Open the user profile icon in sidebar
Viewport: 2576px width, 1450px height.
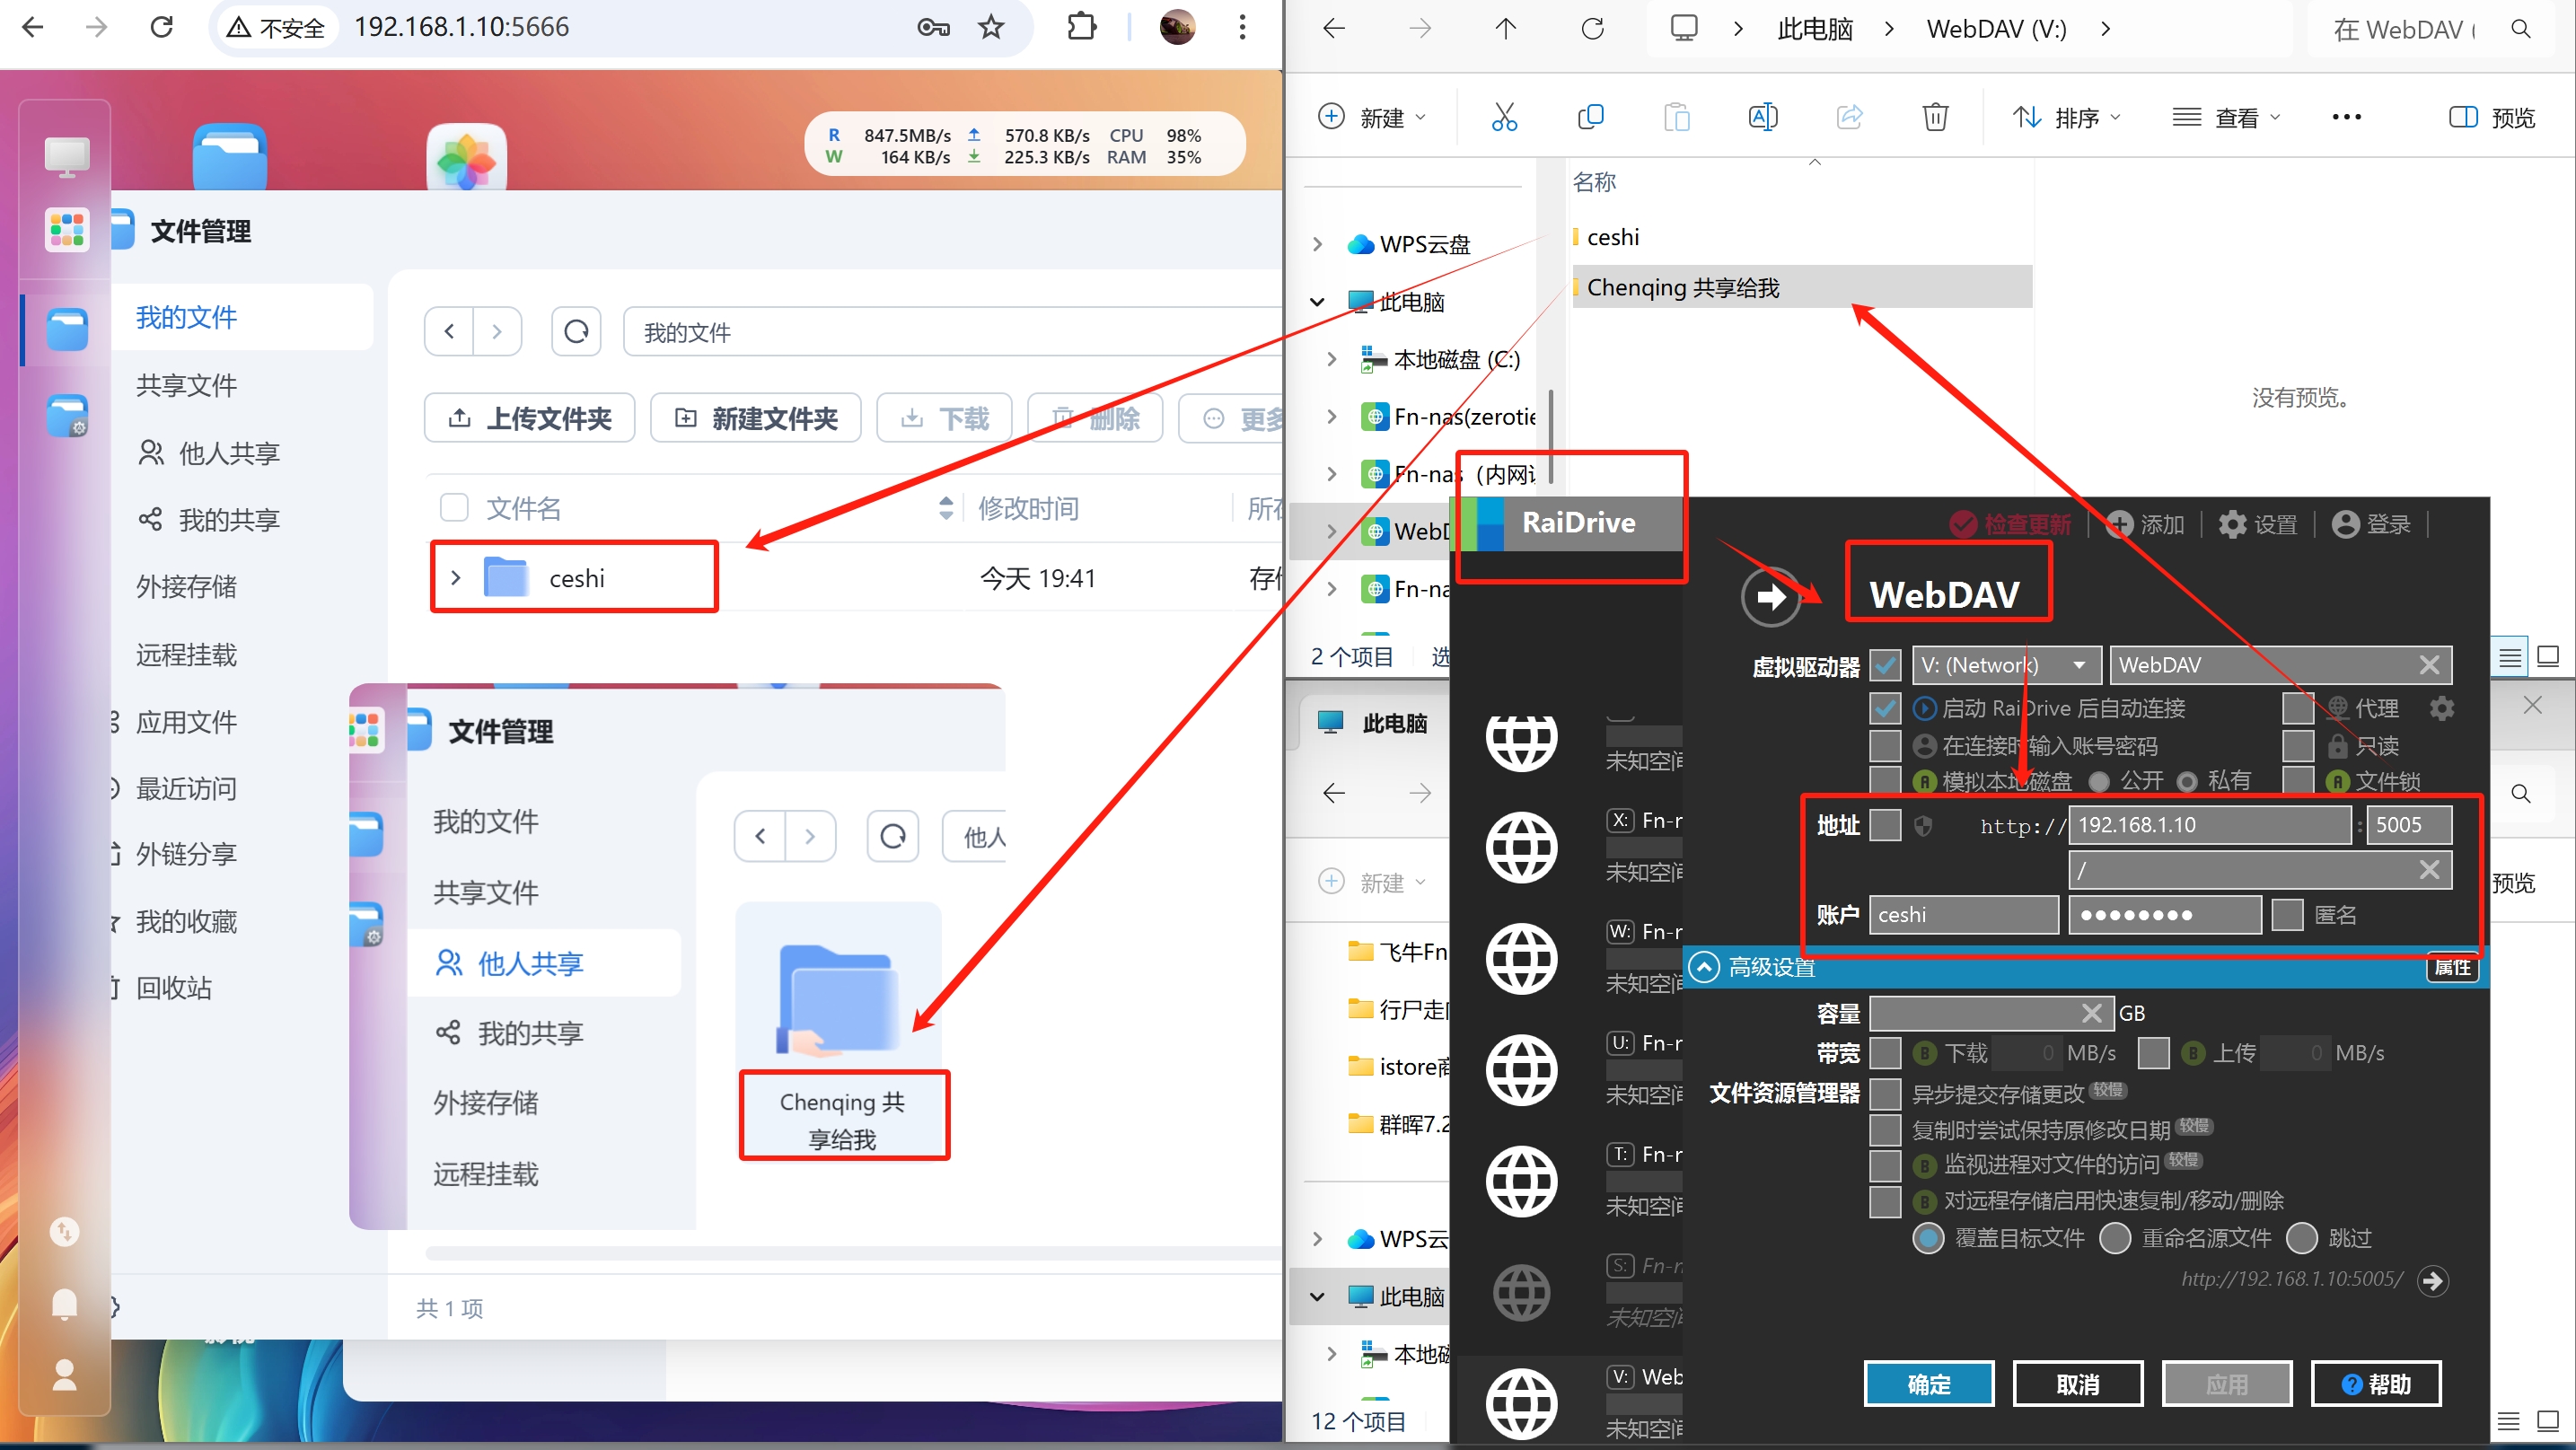[x=64, y=1375]
